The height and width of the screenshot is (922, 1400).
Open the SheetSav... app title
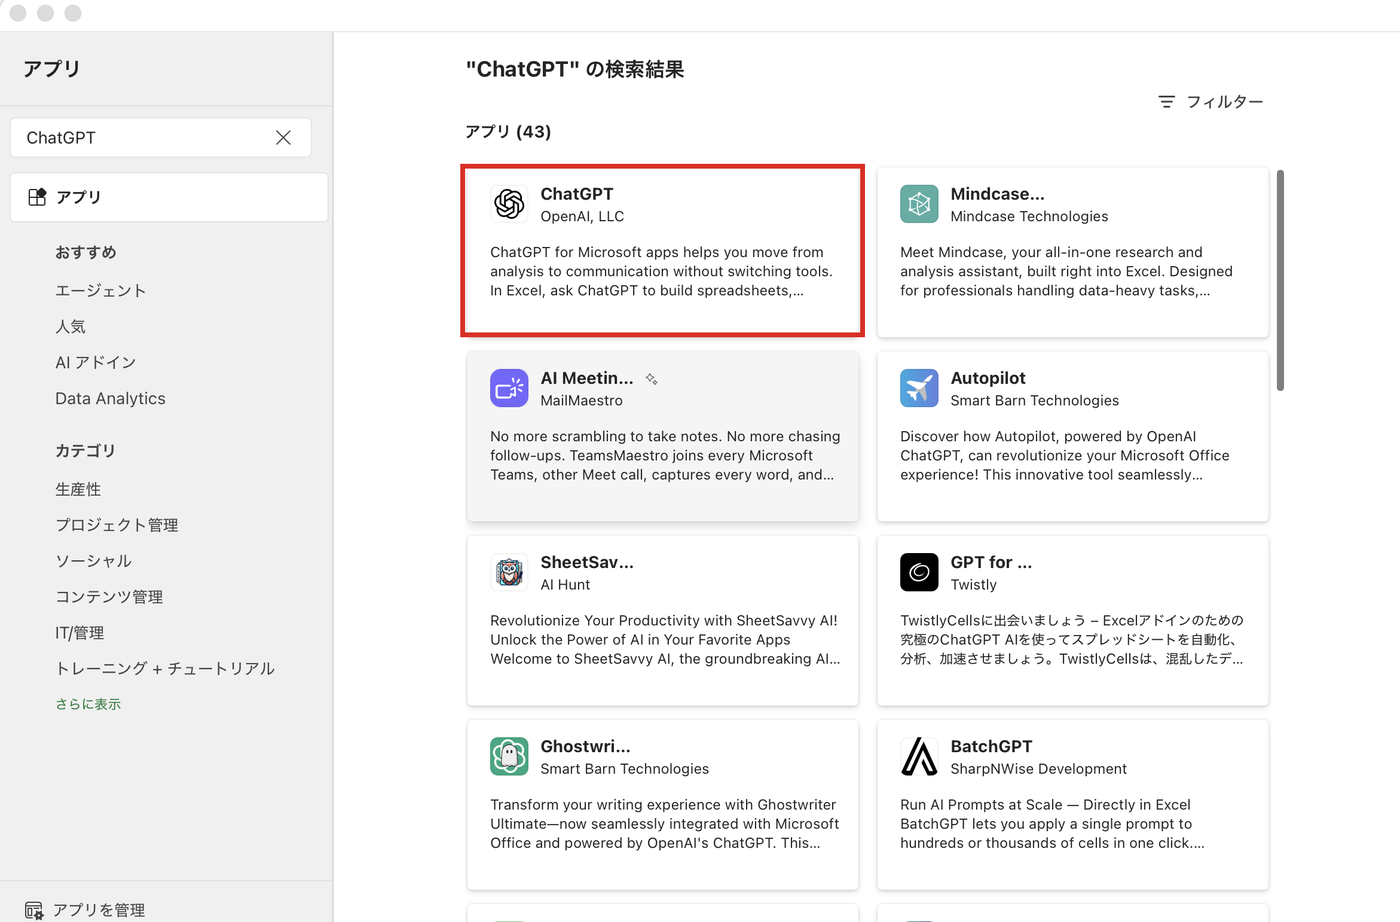click(x=587, y=562)
